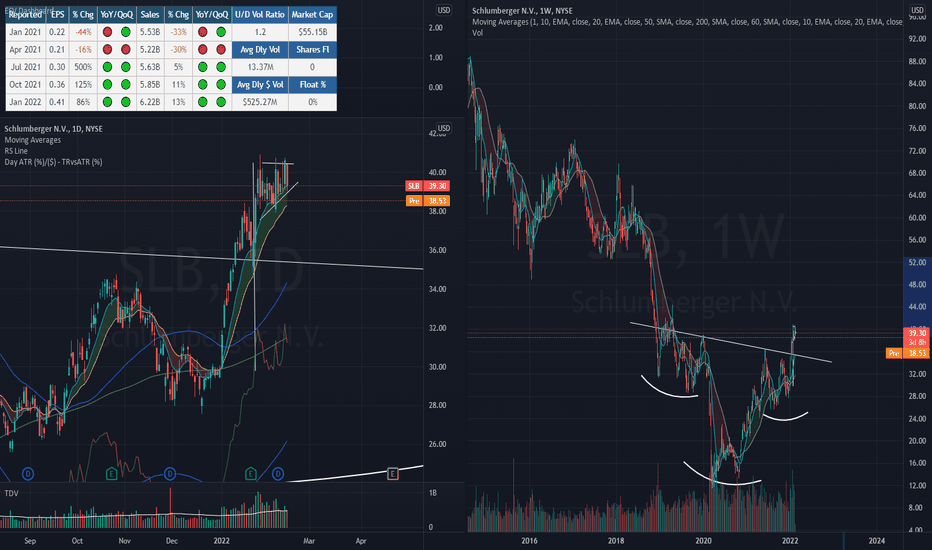Viewport: 932px width, 550px height.
Task: Click the Oct 2021 reported row
Action: click(26, 84)
